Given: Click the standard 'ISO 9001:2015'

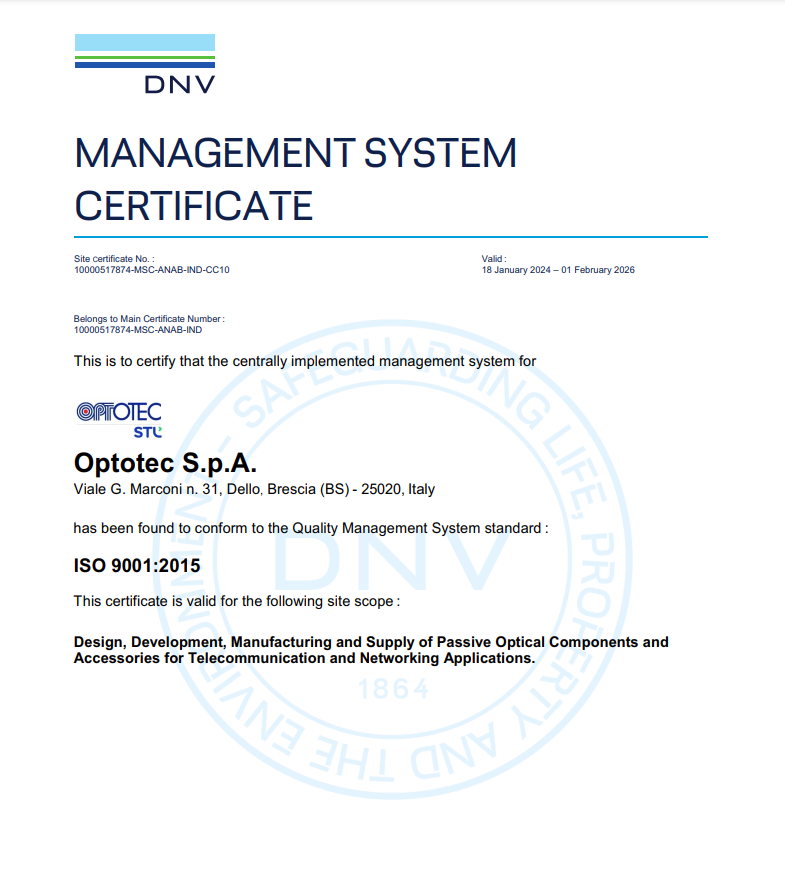Looking at the screenshot, I should 137,566.
